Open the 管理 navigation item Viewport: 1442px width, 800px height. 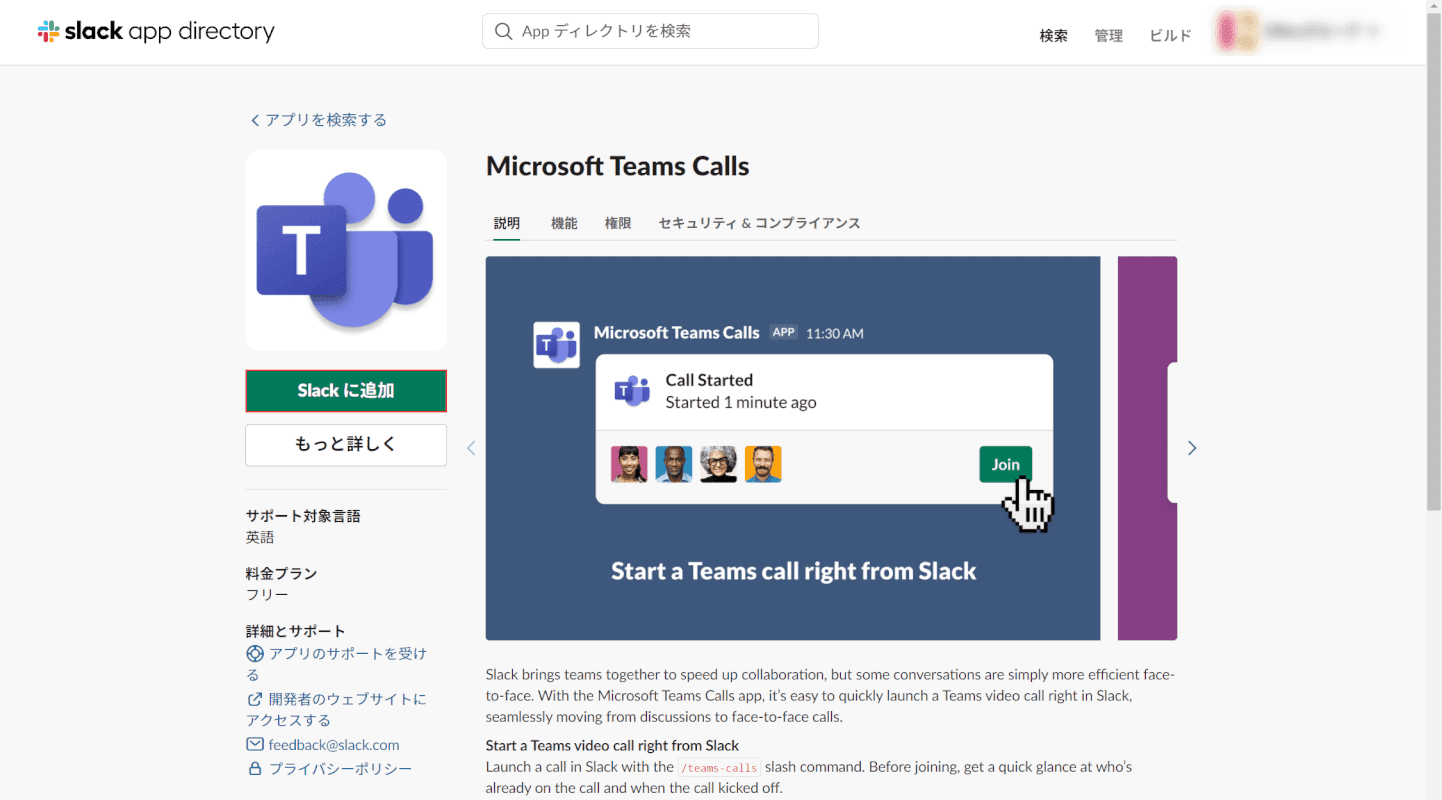click(1108, 35)
